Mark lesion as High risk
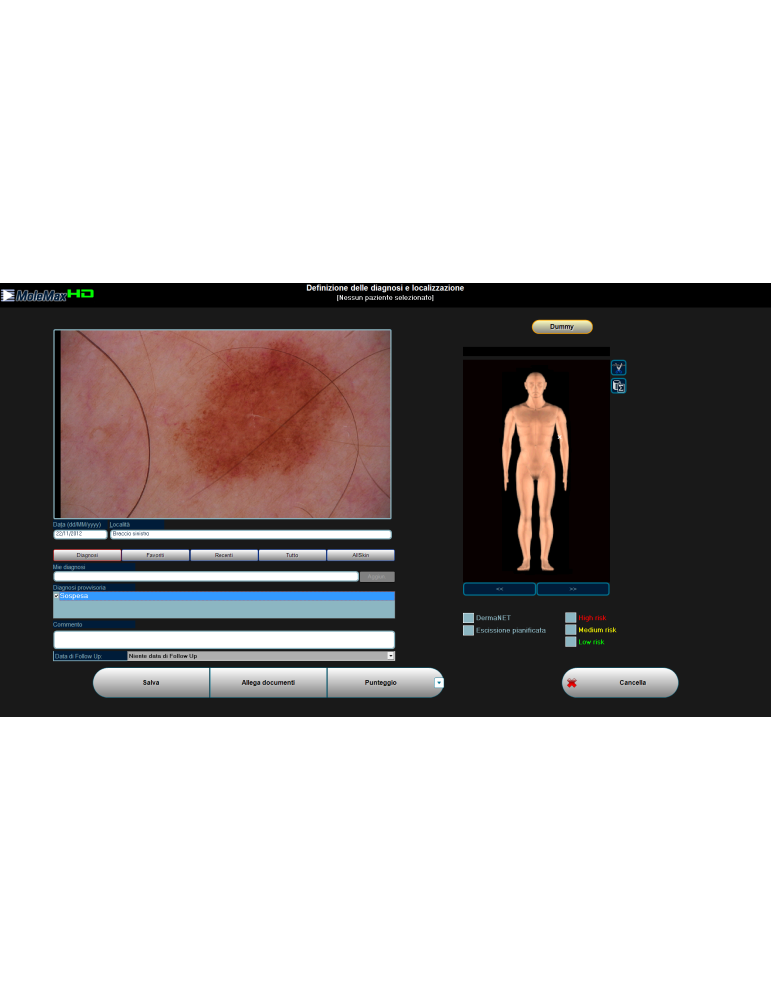Viewport: 771px width, 1000px height. (x=571, y=618)
